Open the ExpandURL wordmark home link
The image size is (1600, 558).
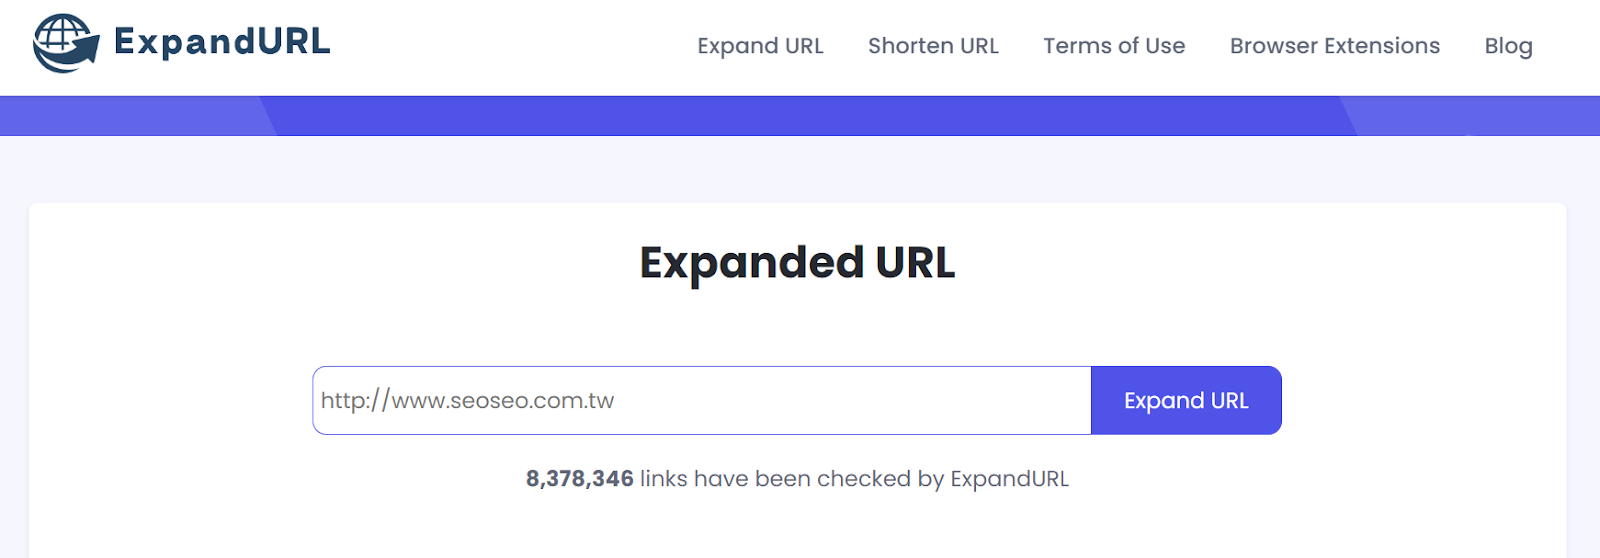[222, 42]
